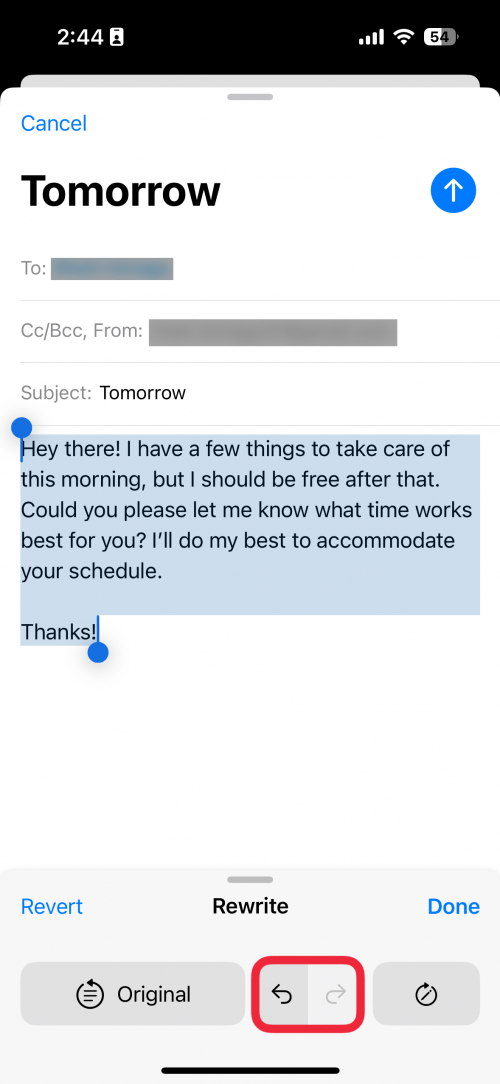500x1084 pixels.
Task: Tap the battery indicator in status bar
Action: [x=441, y=37]
